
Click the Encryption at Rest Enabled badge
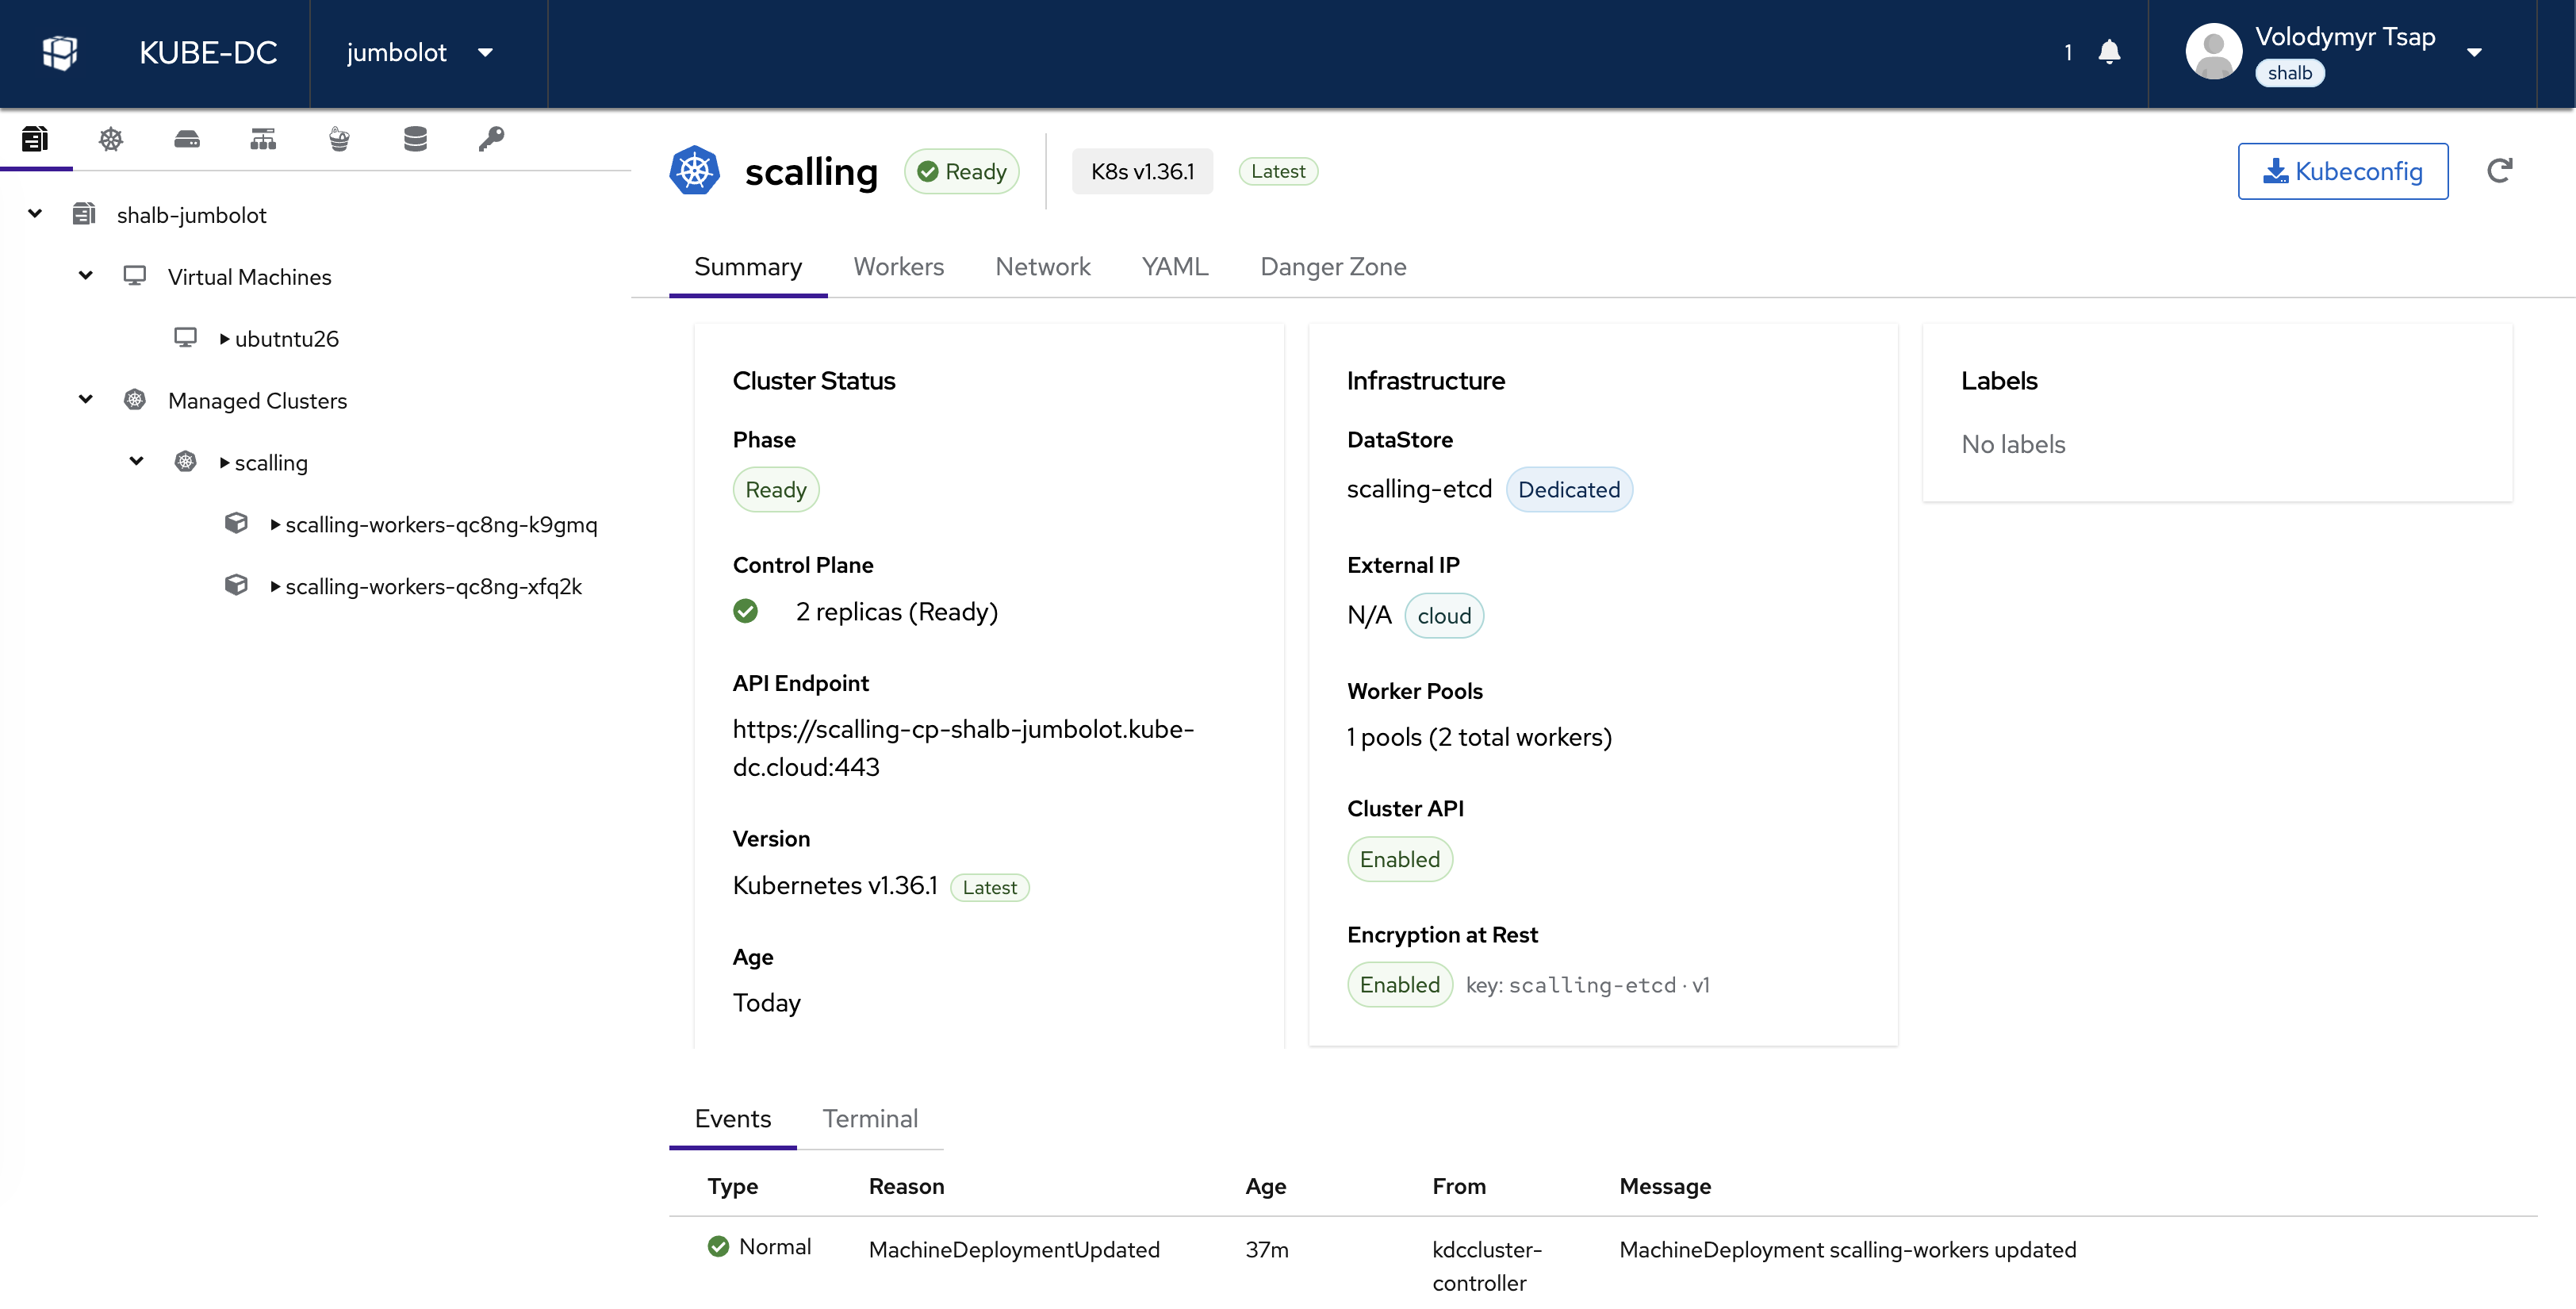(1400, 985)
